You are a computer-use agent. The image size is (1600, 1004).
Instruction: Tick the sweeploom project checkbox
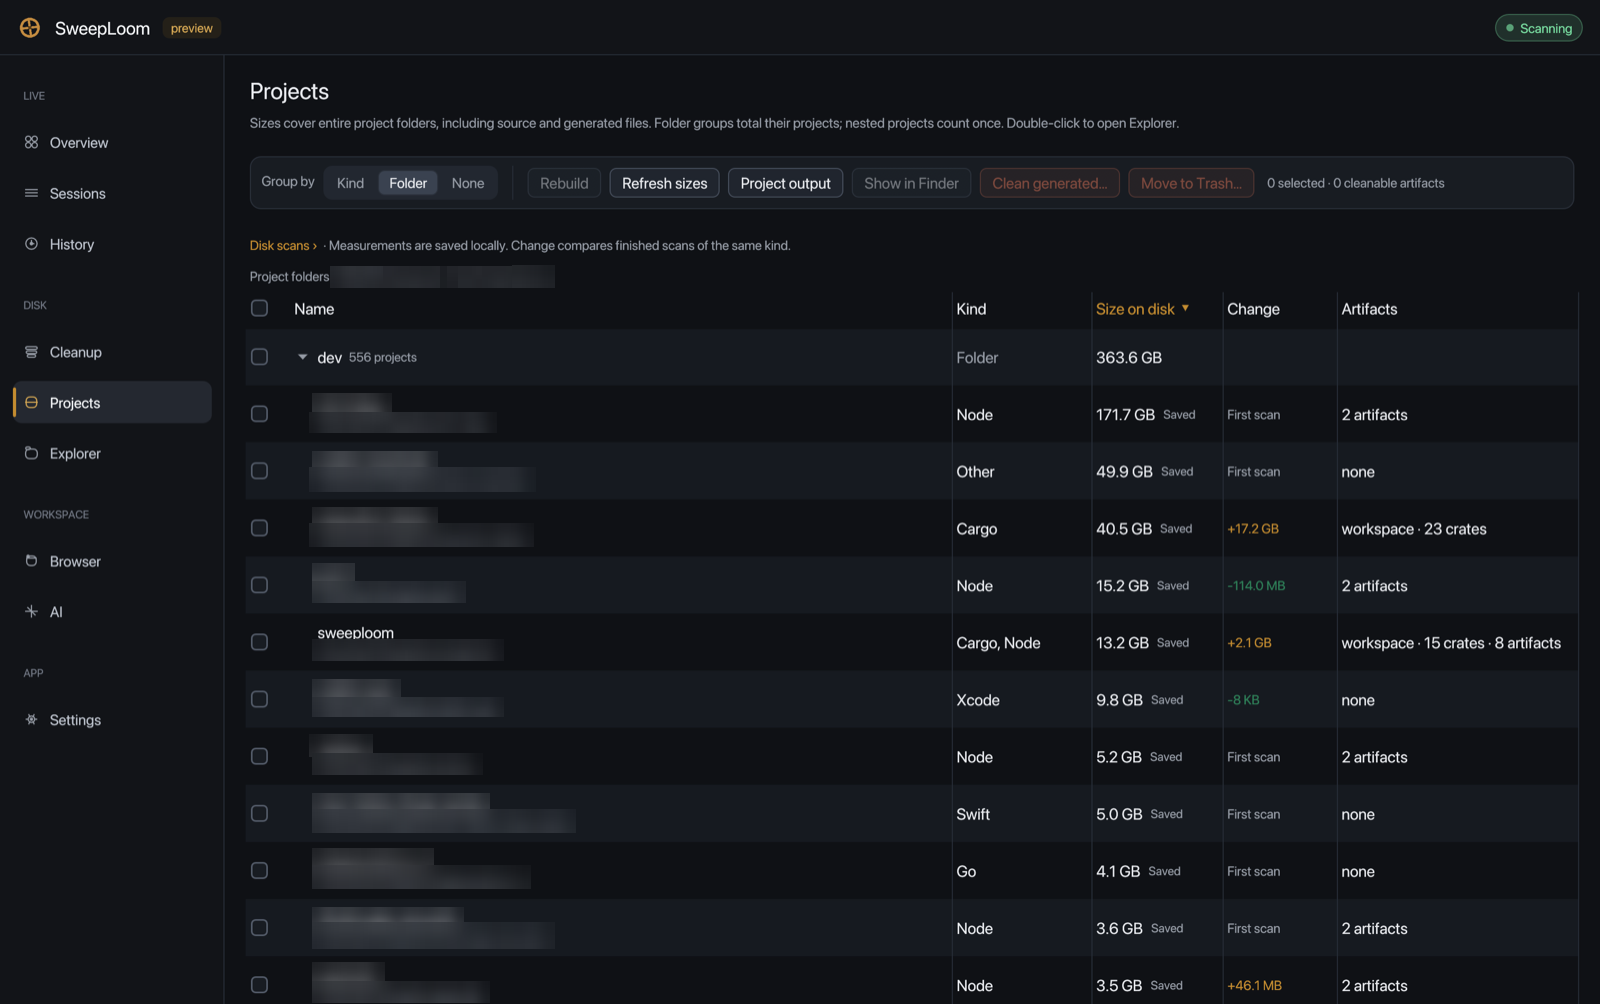click(259, 642)
